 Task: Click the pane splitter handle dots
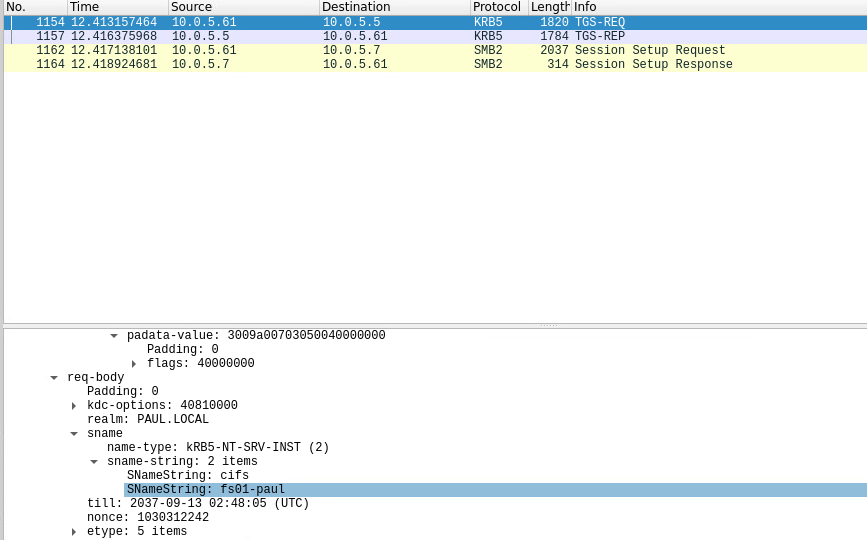[x=549, y=326]
